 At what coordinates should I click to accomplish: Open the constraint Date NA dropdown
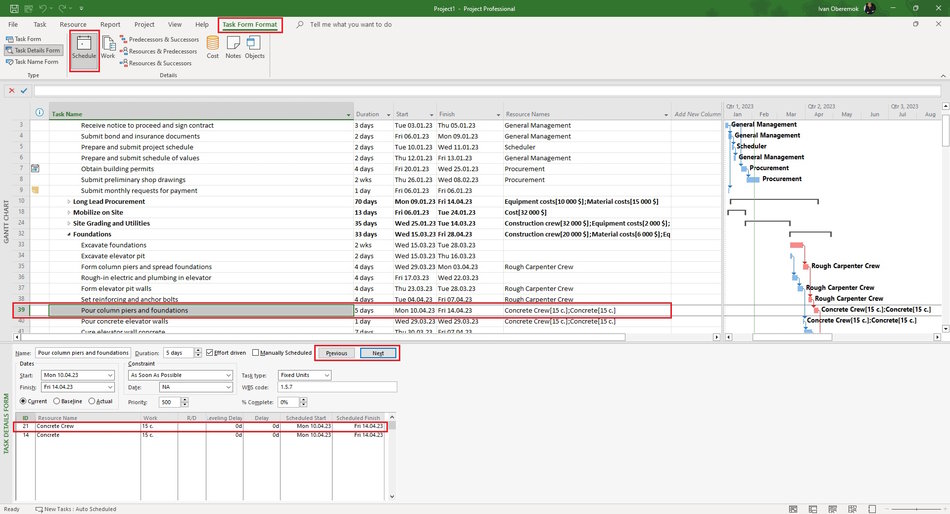coord(228,387)
